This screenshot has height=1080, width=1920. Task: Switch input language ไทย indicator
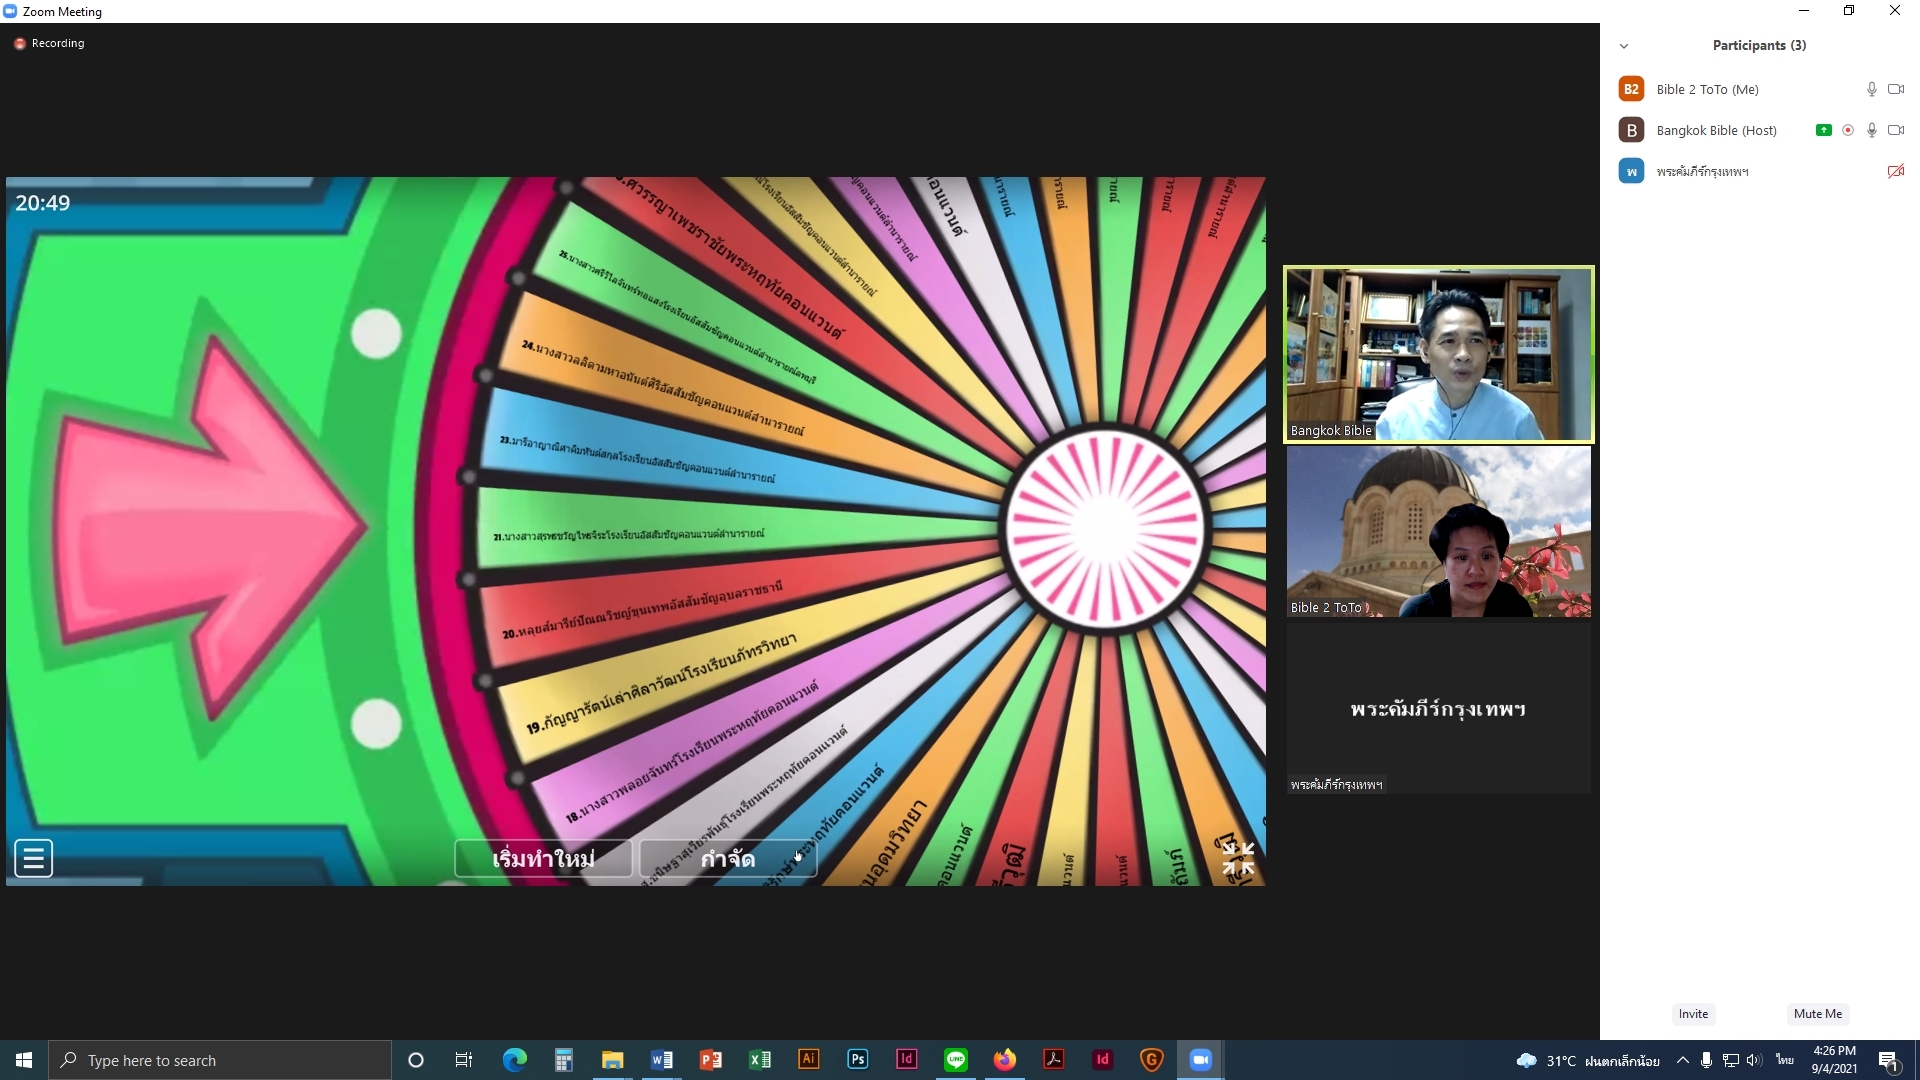click(1785, 1060)
